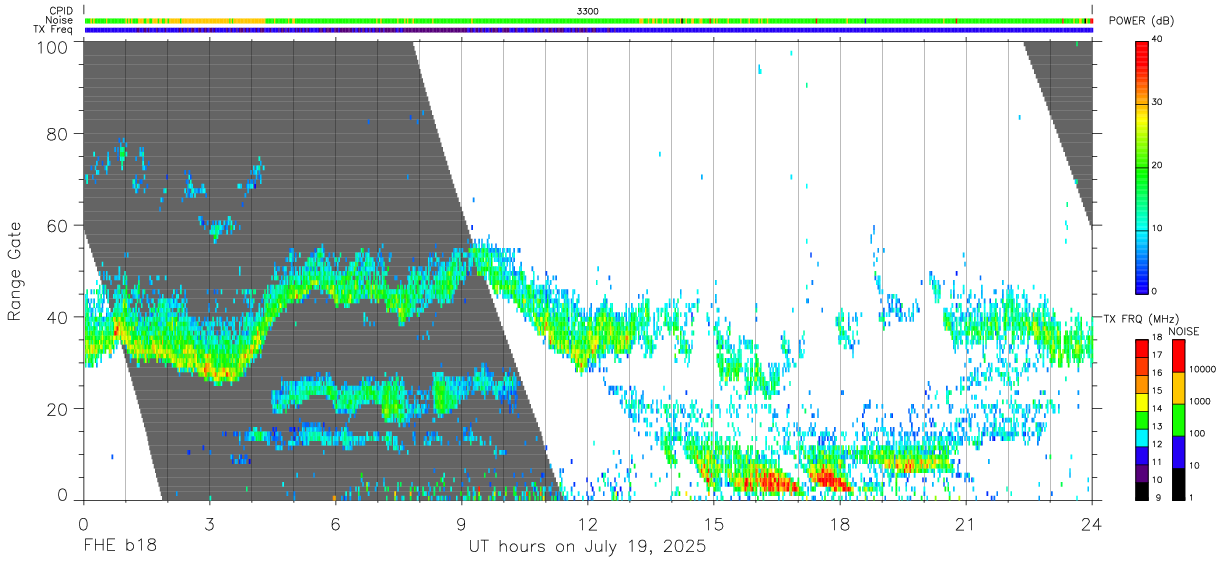
Task: Click the 100 tick on range gate axis
Action: [x=54, y=46]
